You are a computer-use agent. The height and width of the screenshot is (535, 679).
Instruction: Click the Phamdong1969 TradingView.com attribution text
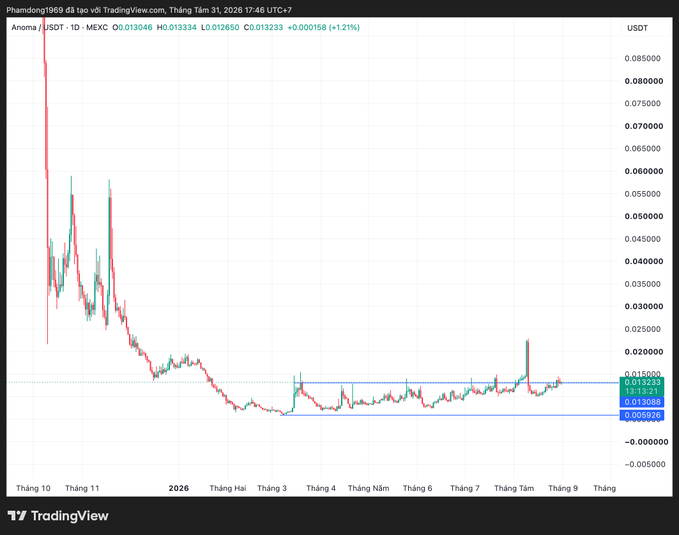(x=149, y=10)
